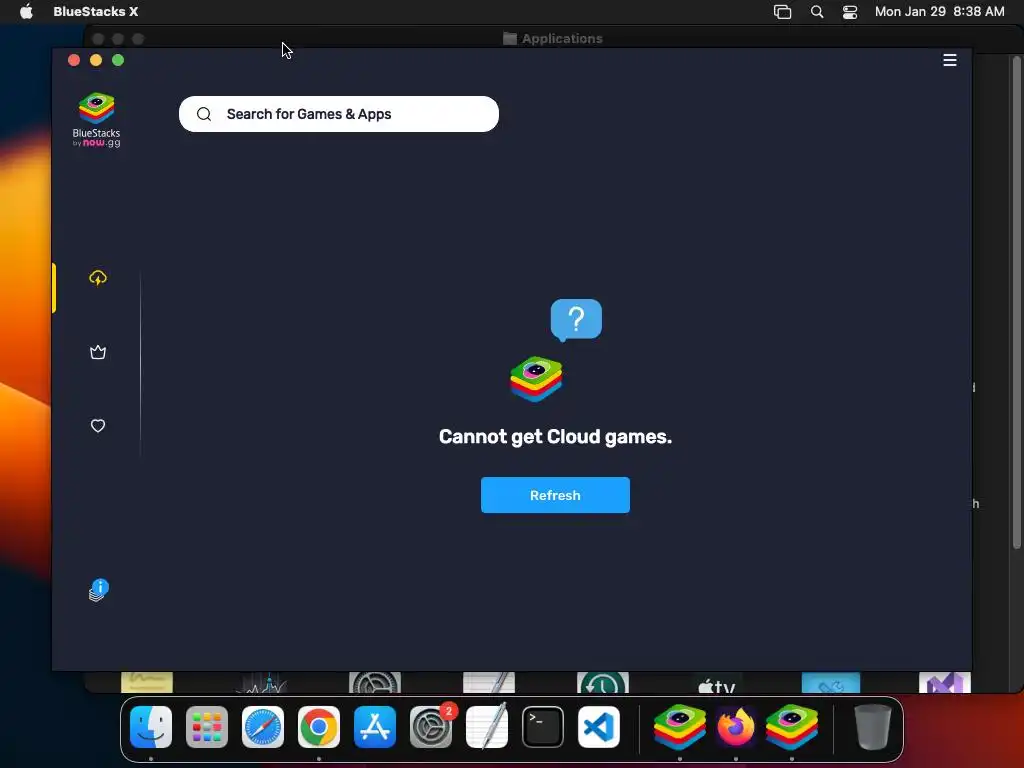Image resolution: width=1024 pixels, height=768 pixels.
Task: Click the Stage Manager windows icon in menu bar
Action: click(782, 12)
